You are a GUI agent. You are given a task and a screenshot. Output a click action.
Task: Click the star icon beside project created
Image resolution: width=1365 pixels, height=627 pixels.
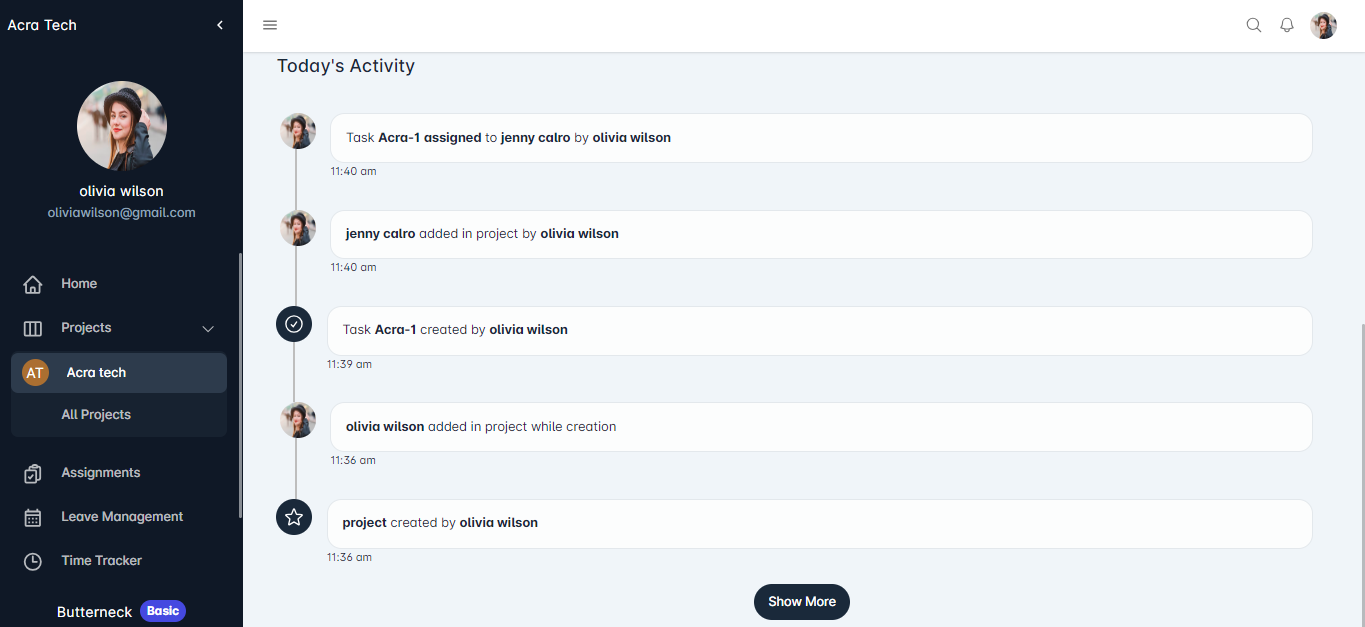[294, 517]
